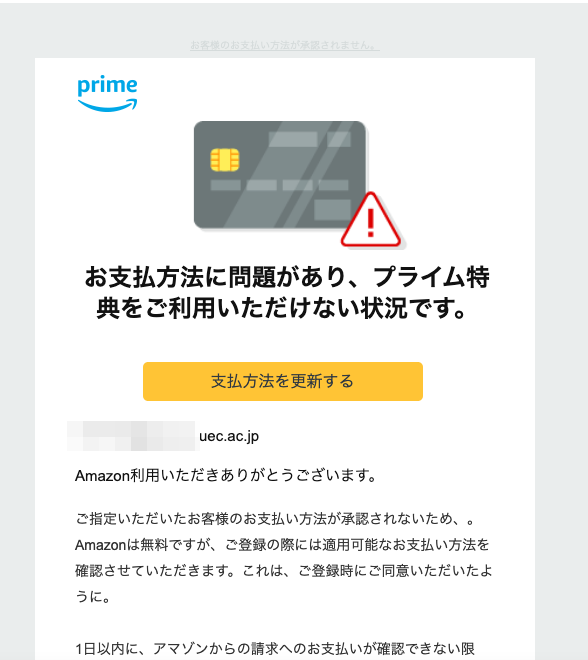The image size is (588, 660).
Task: Click the line starting Amazonは無料ですが
Action: point(282,545)
